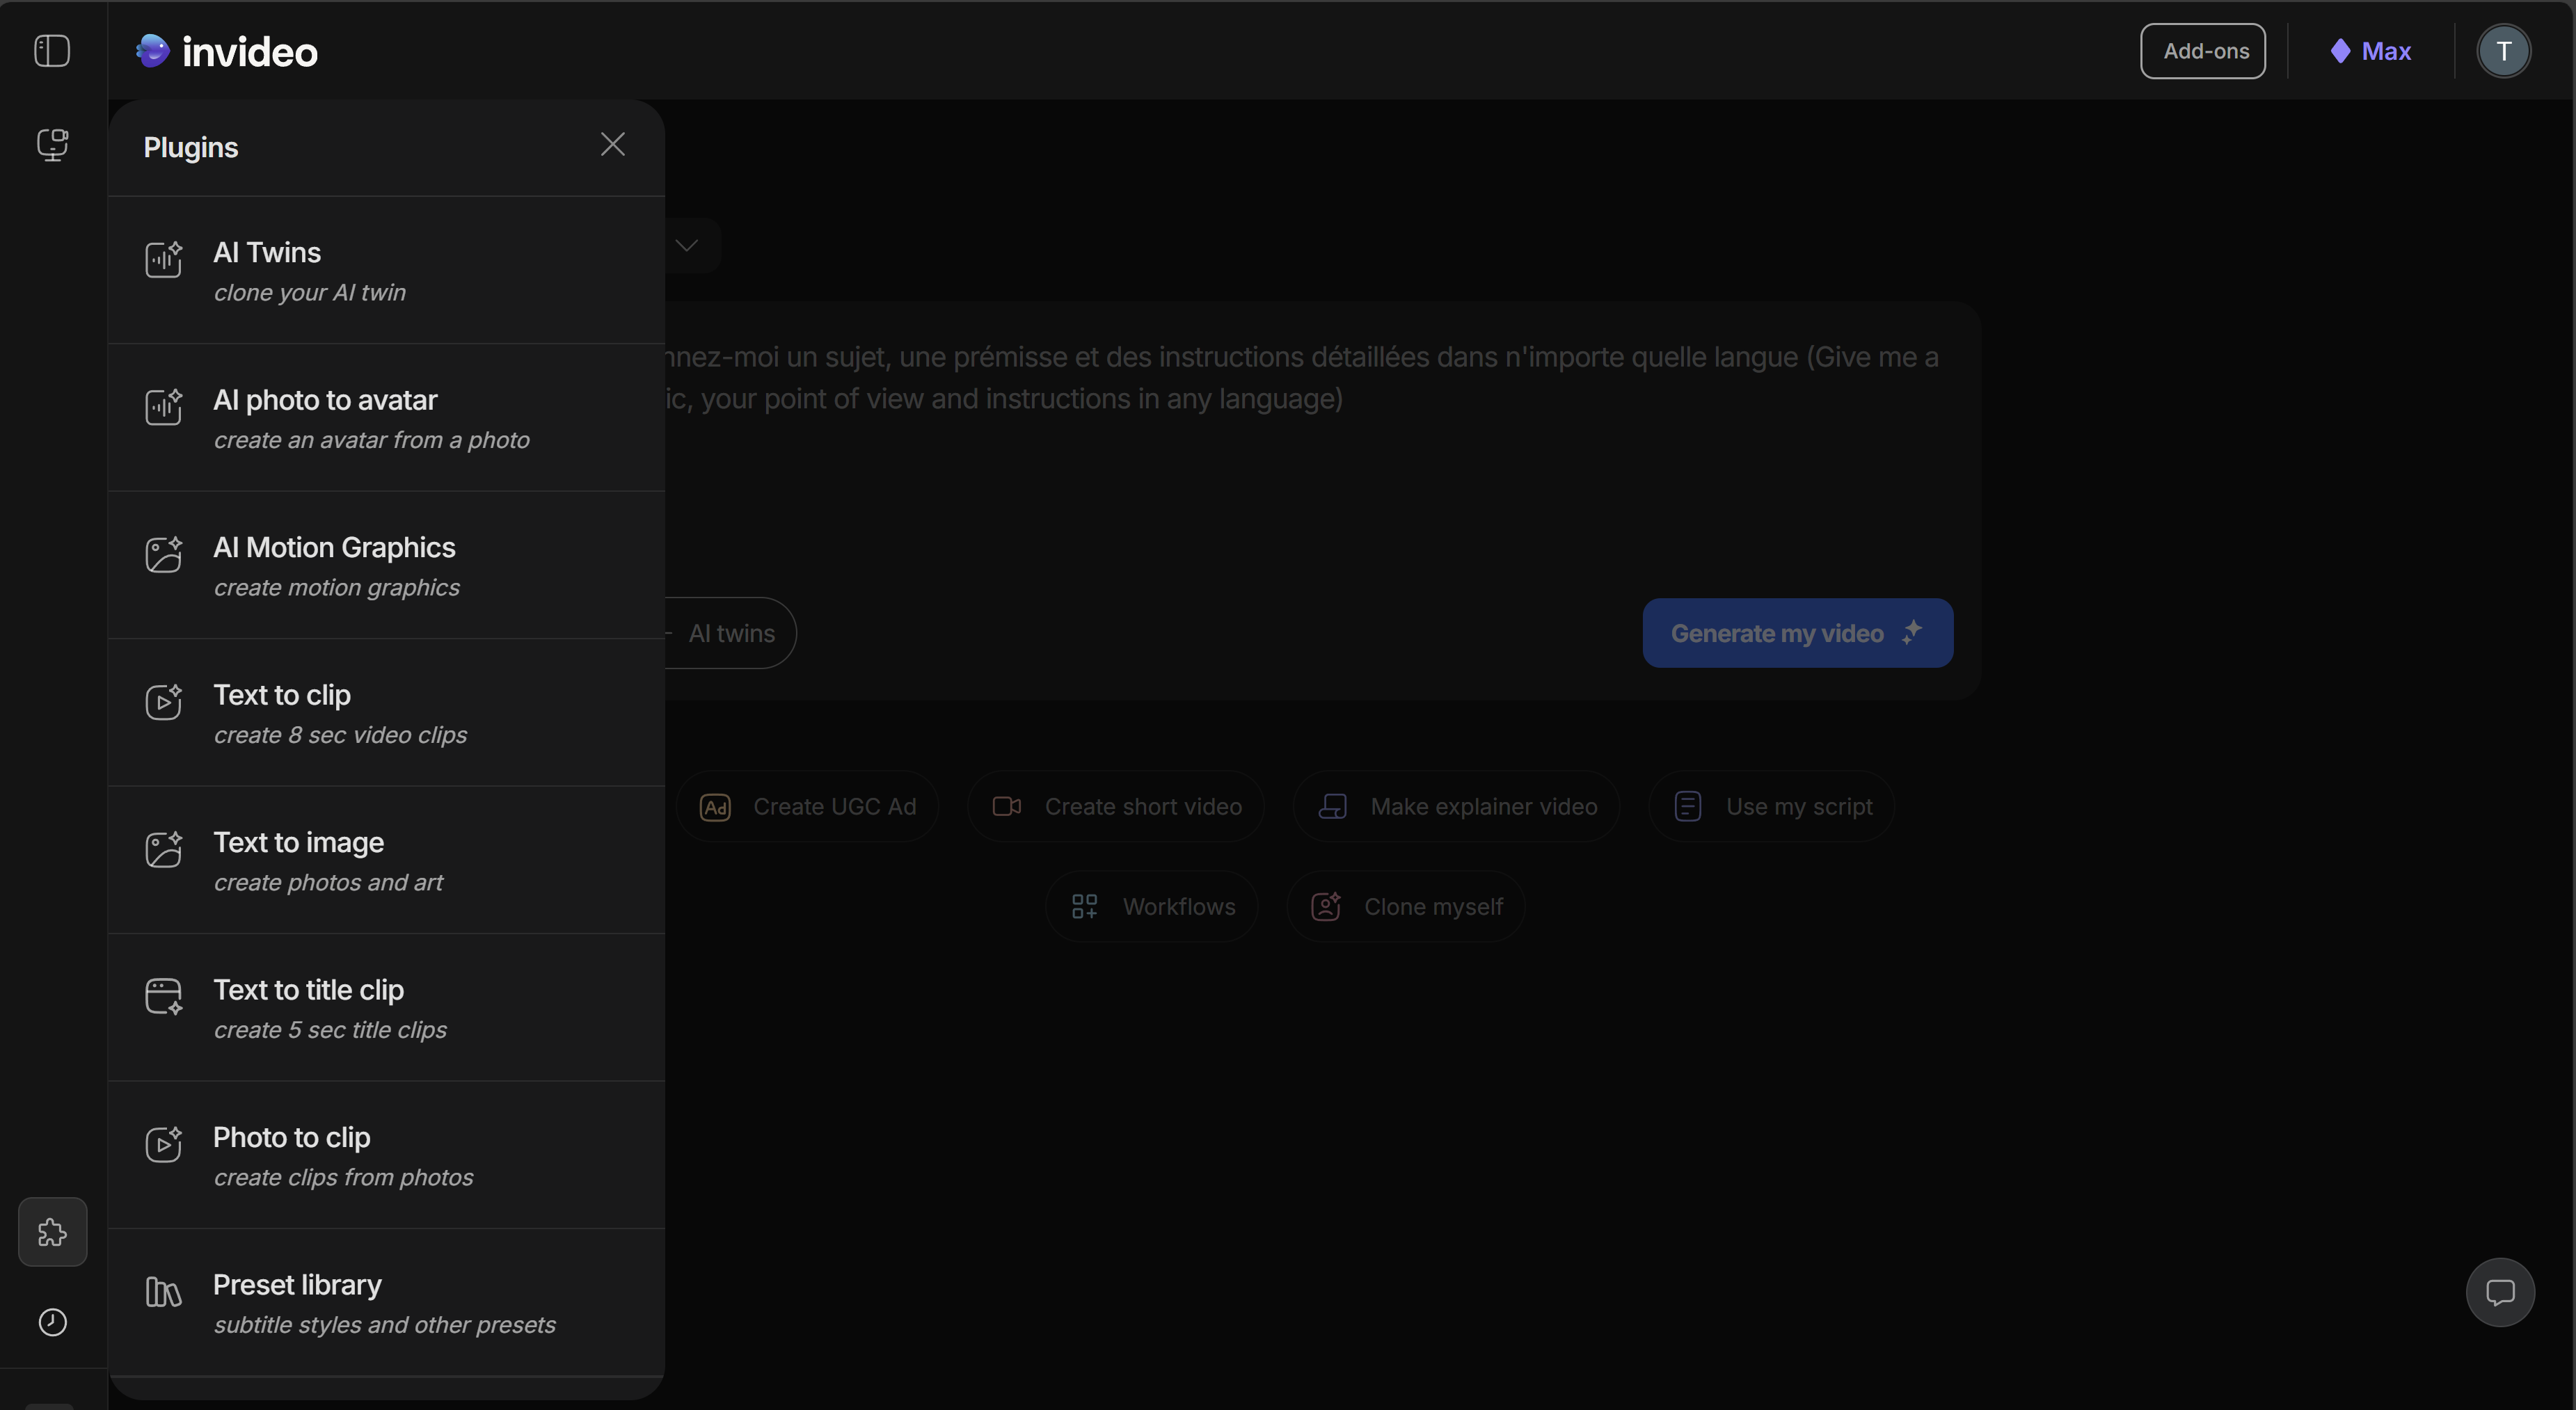Select the Make explainer video shortcut
2576x1410 pixels.
click(1455, 806)
